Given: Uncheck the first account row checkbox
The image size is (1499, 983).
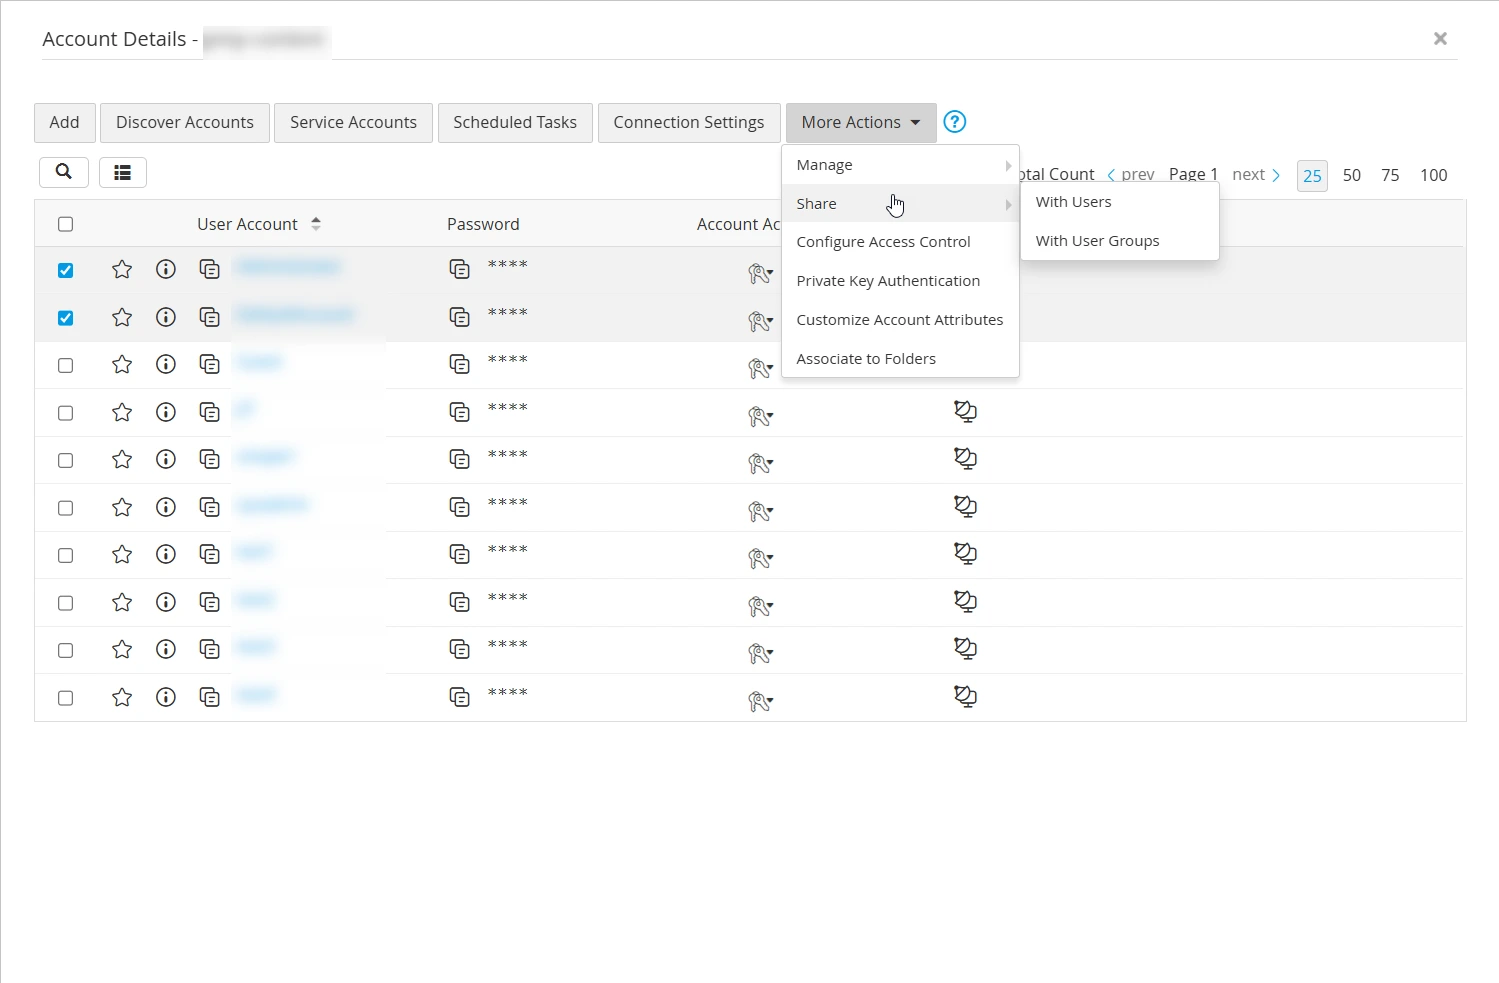Looking at the screenshot, I should point(66,270).
